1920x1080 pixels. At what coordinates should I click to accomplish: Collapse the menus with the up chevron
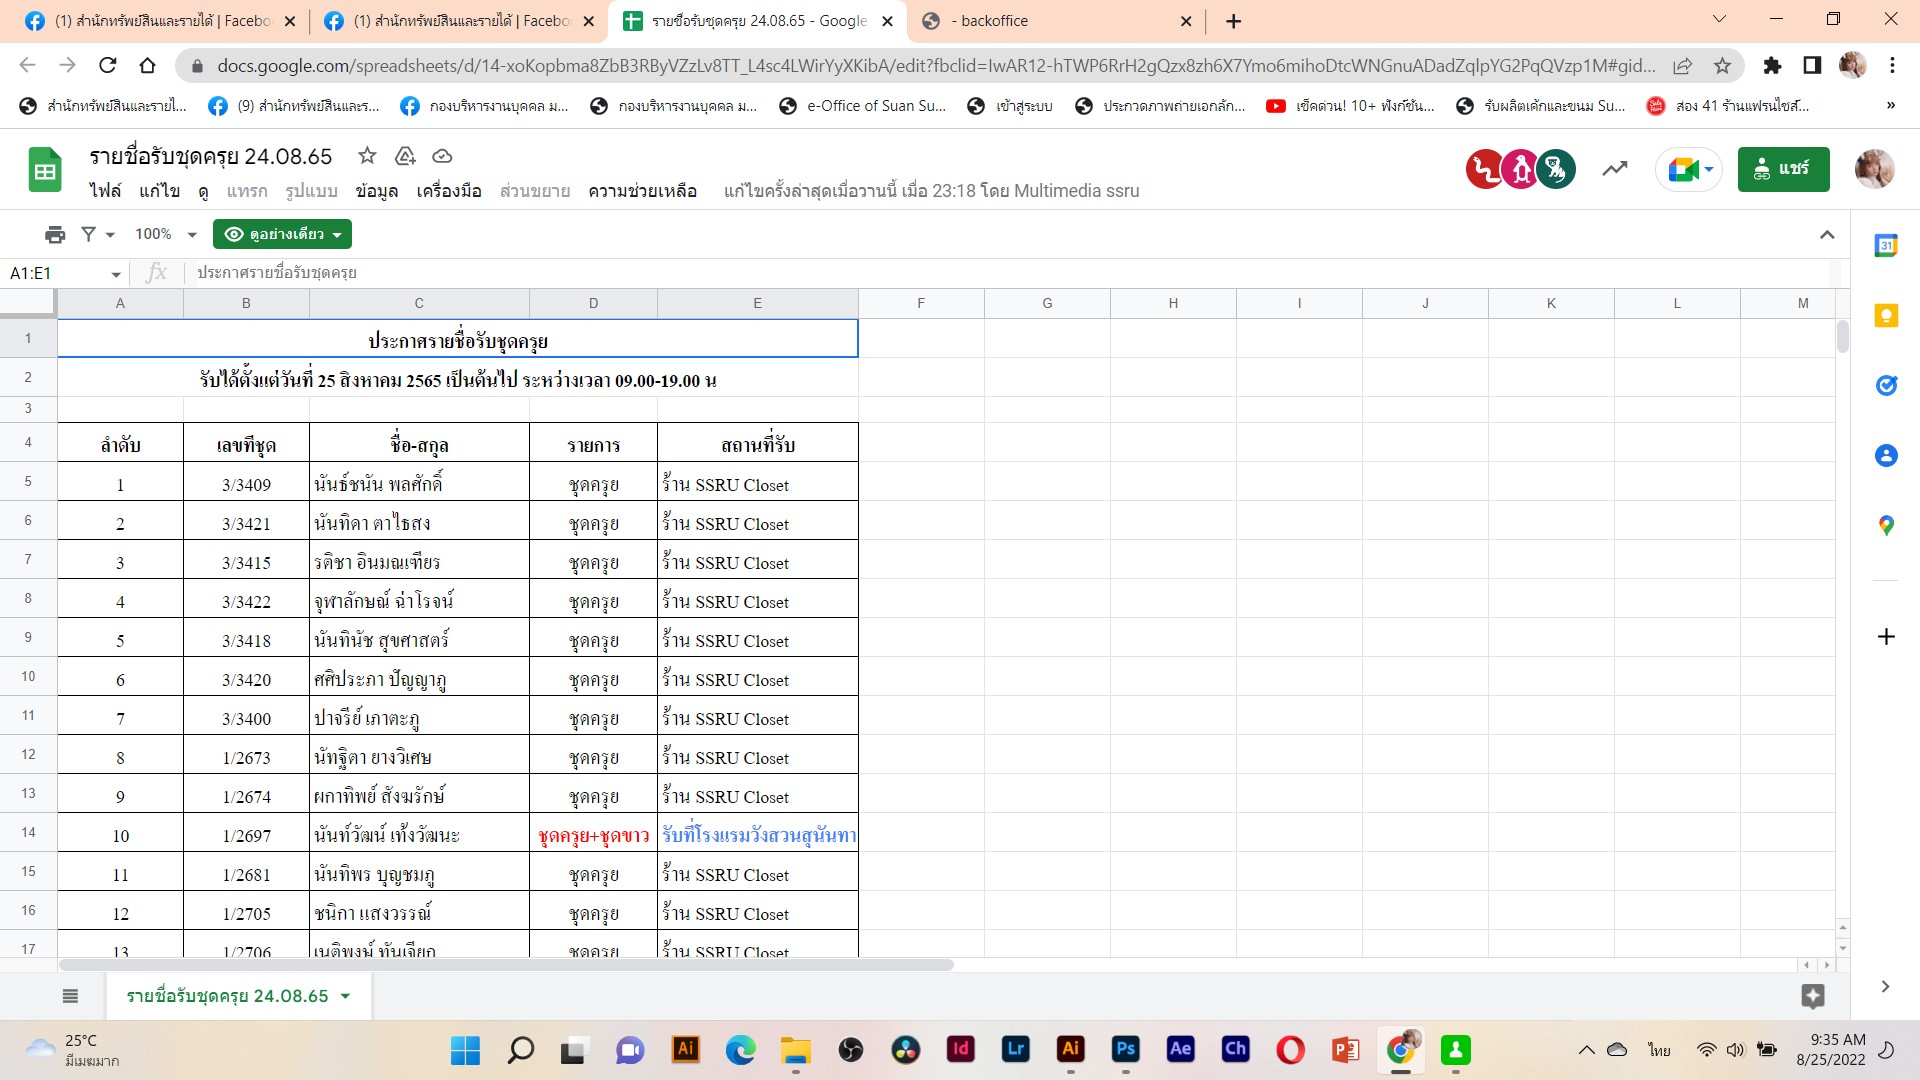pos(1827,234)
